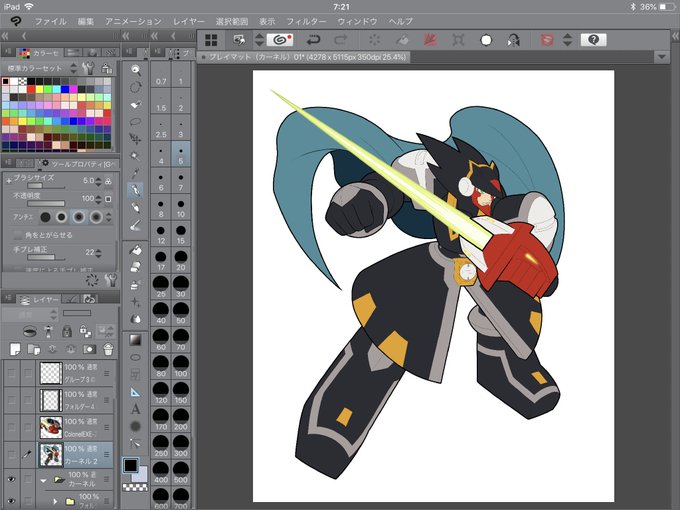Toggle opacity pressure dynamics box

(108, 199)
